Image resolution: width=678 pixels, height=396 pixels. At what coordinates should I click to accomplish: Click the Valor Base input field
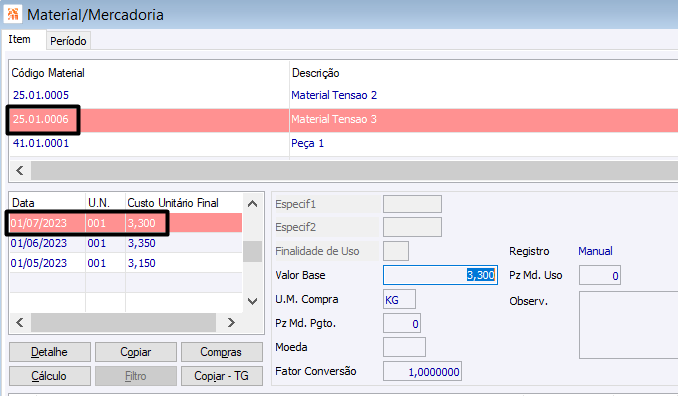click(440, 275)
